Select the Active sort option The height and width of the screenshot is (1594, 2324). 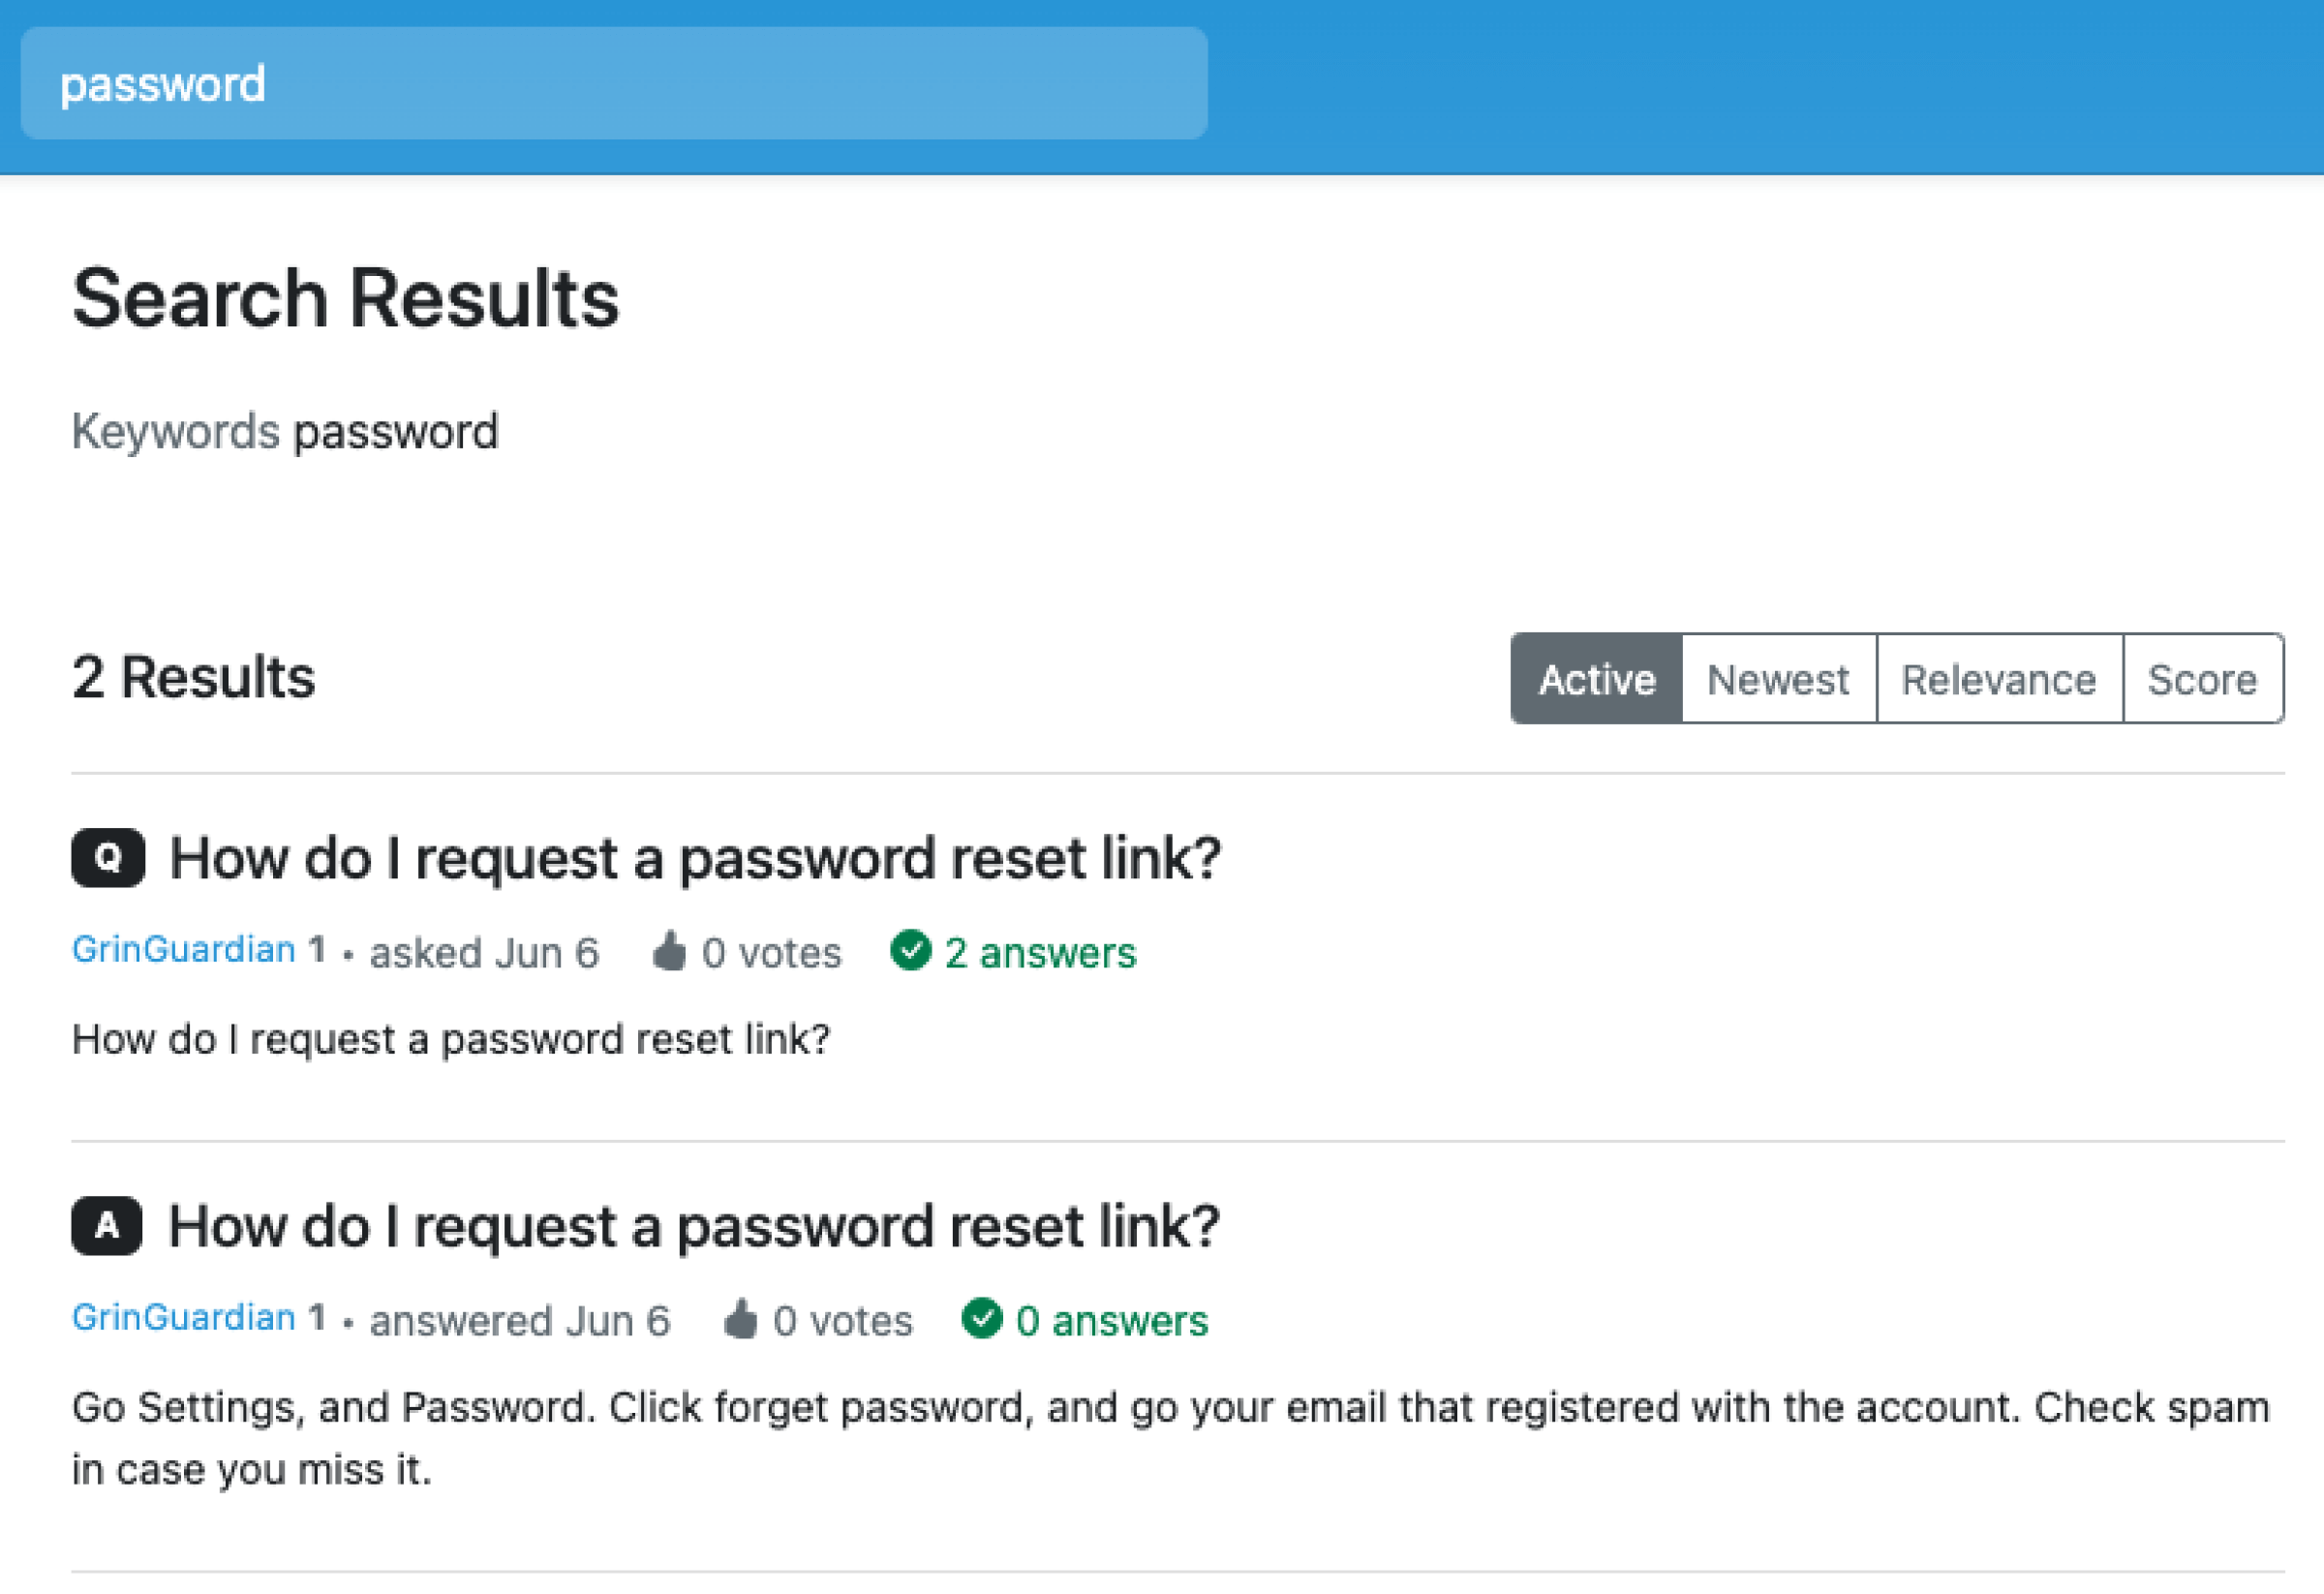click(1596, 679)
